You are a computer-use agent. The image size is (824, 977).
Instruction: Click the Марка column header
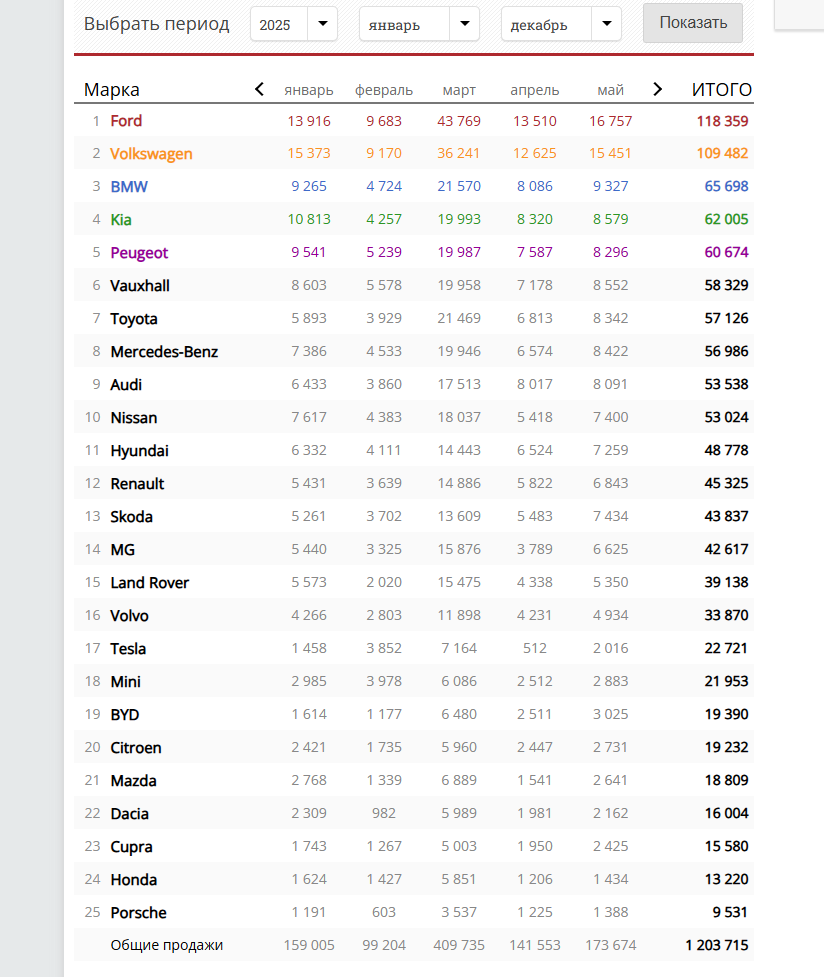click(x=112, y=90)
